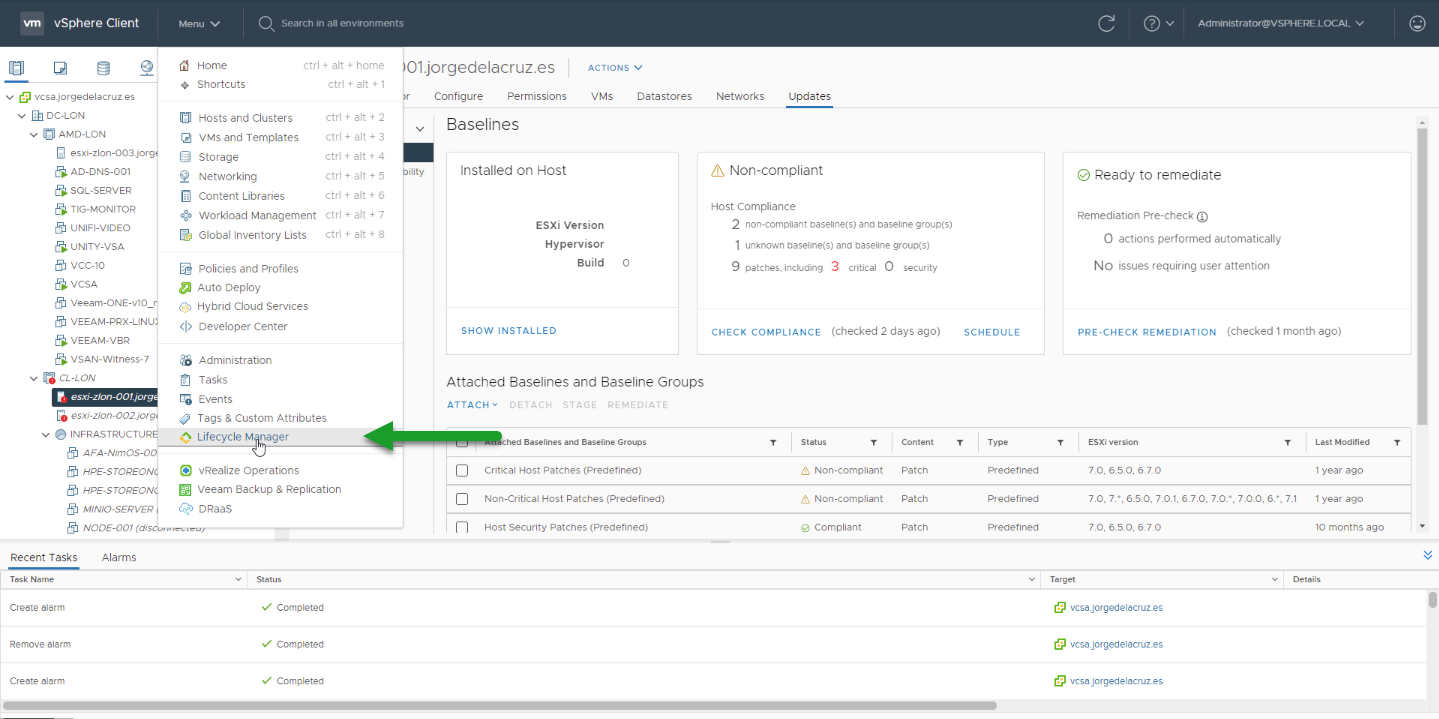Select VSAN-Witness-7 in the tree

pos(109,359)
